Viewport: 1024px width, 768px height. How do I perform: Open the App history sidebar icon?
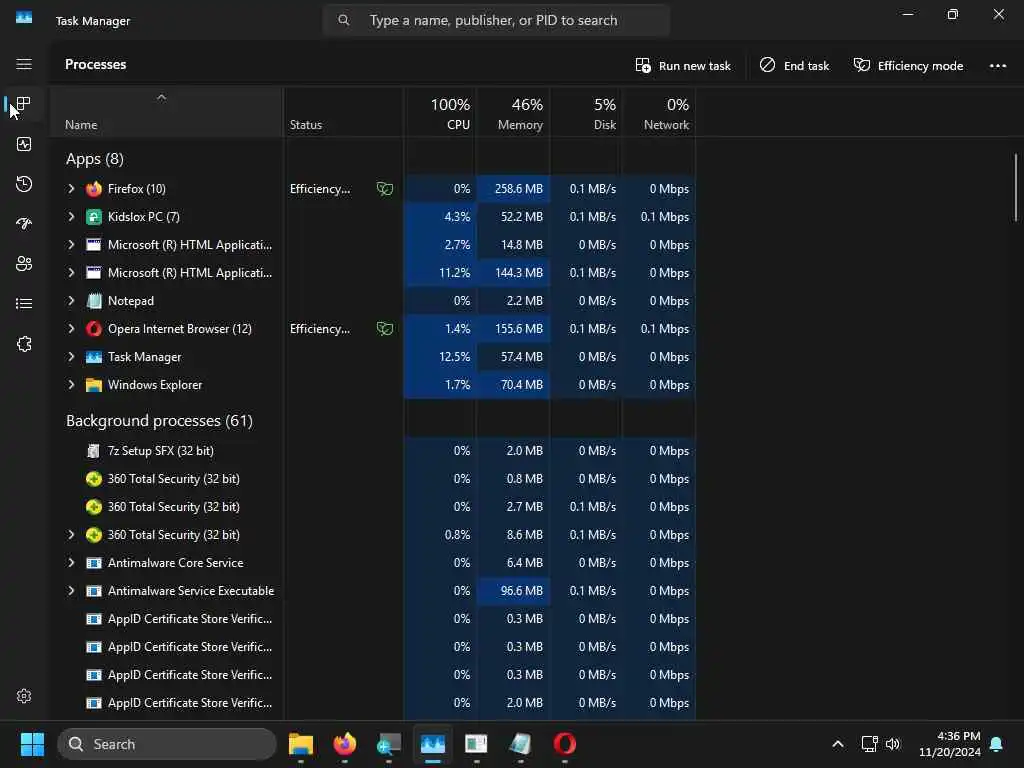point(24,184)
